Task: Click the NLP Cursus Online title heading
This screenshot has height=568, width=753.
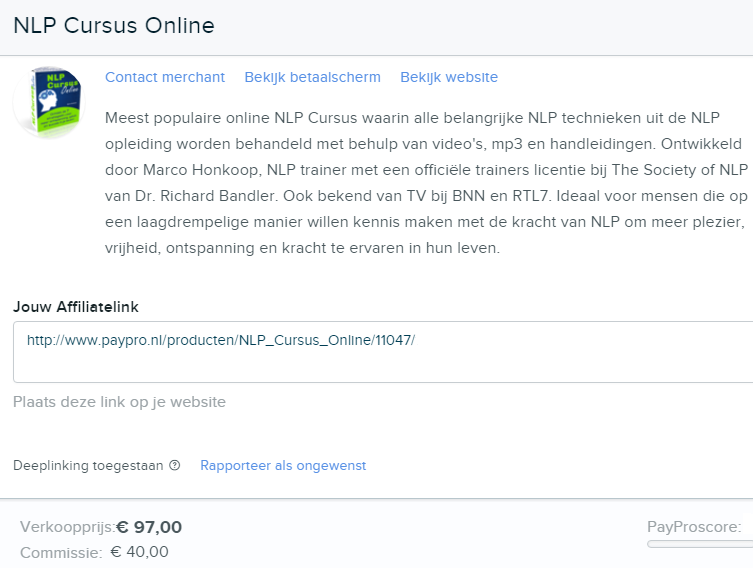Action: pos(114,25)
